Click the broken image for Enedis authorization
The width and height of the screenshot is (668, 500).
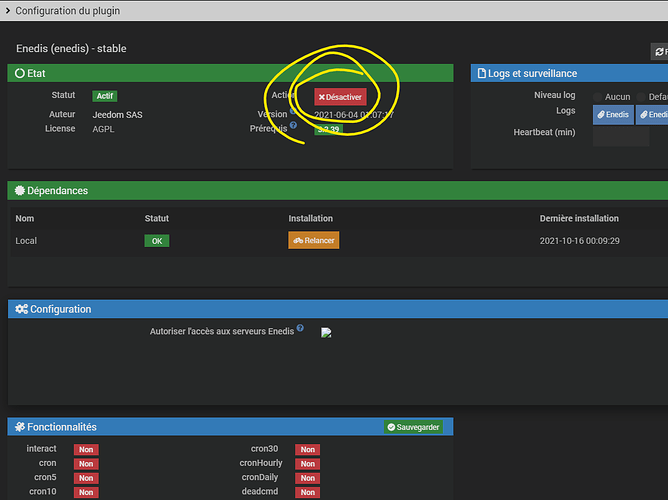(x=326, y=333)
